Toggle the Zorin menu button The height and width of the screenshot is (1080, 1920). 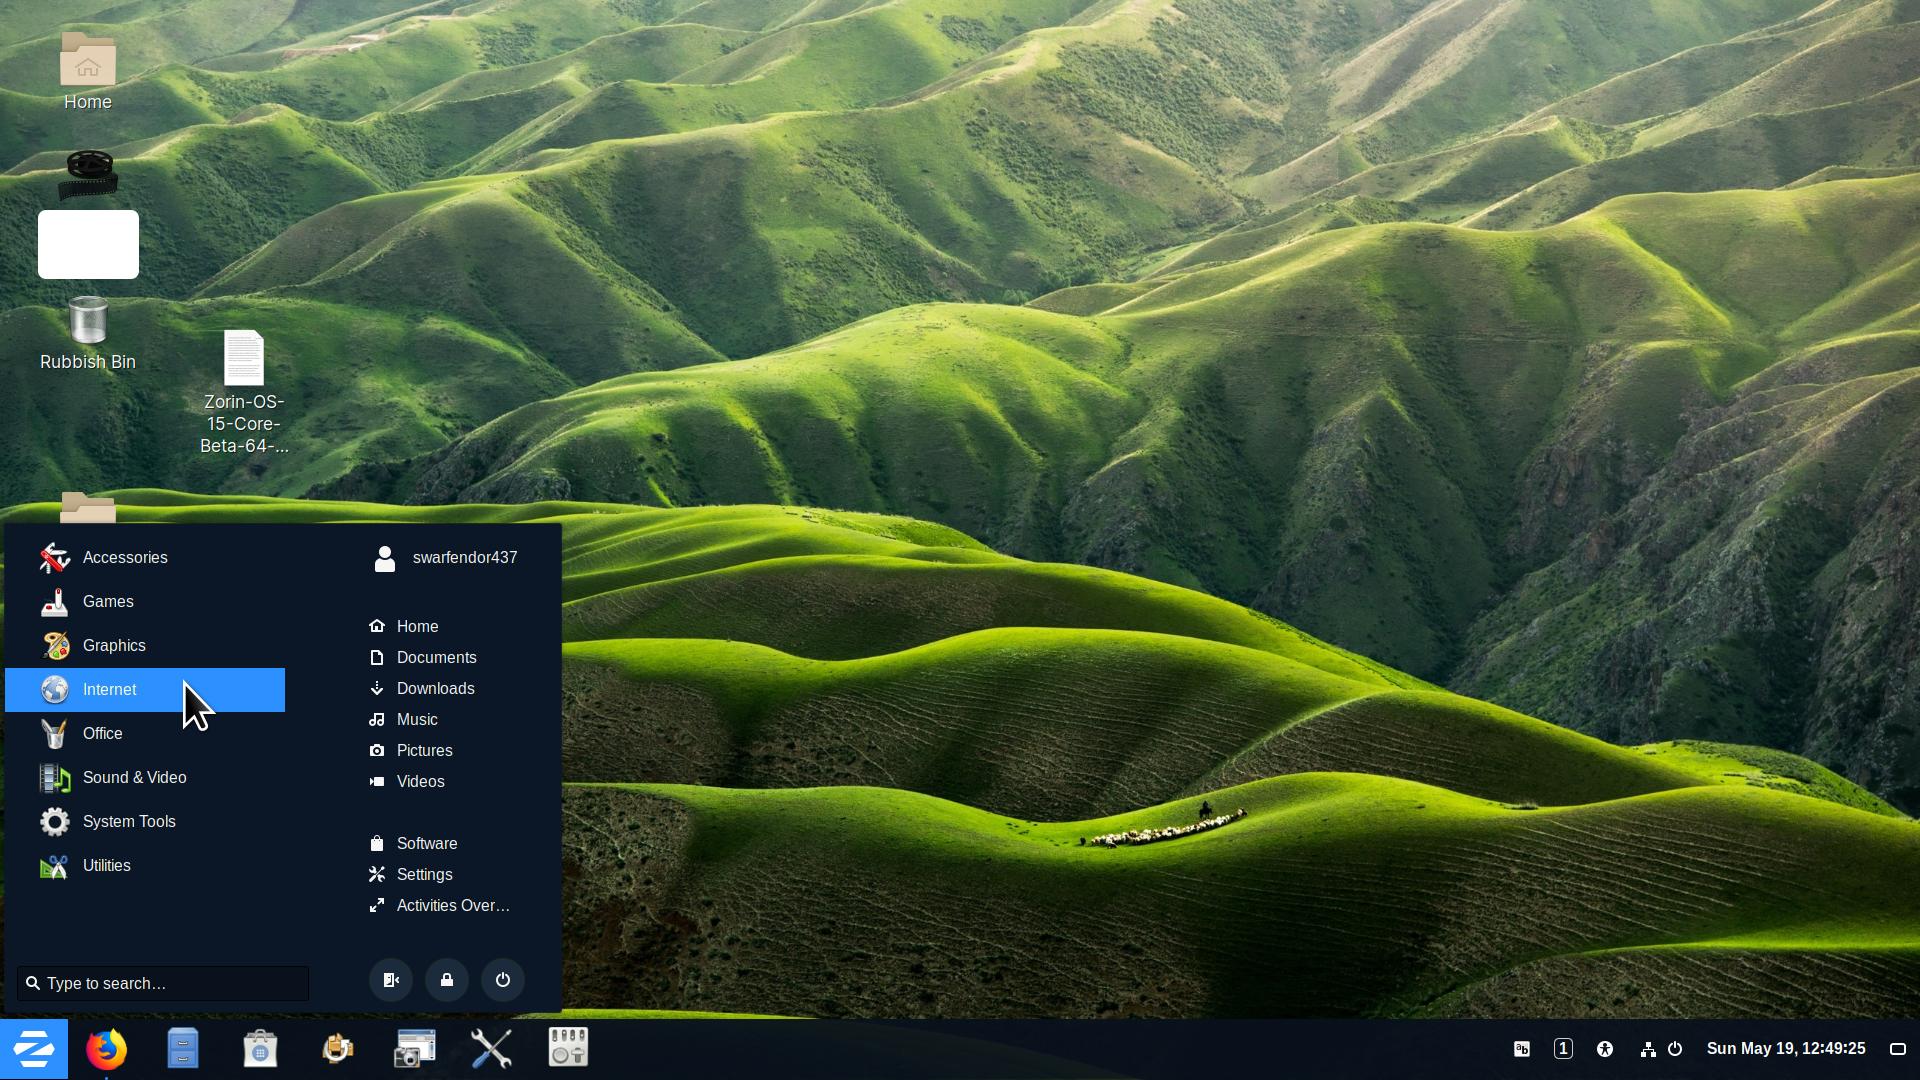click(x=34, y=1049)
